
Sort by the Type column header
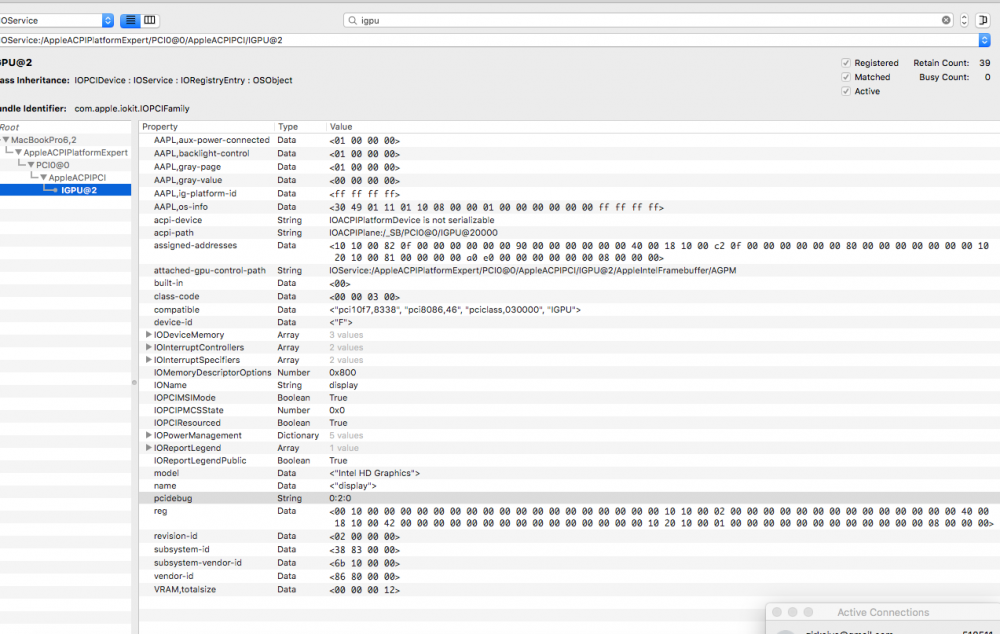(300, 127)
